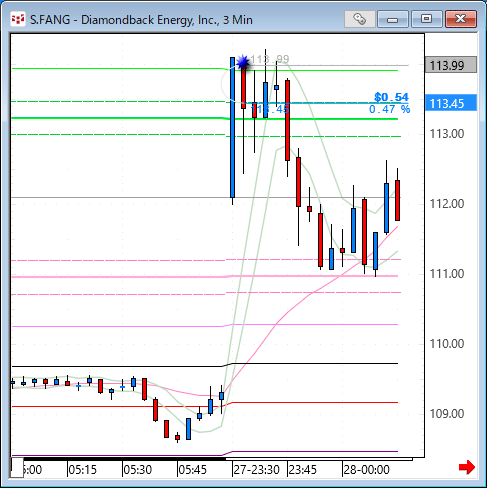Click the chain link window icon
This screenshot has width=487, height=488.
tap(359, 19)
